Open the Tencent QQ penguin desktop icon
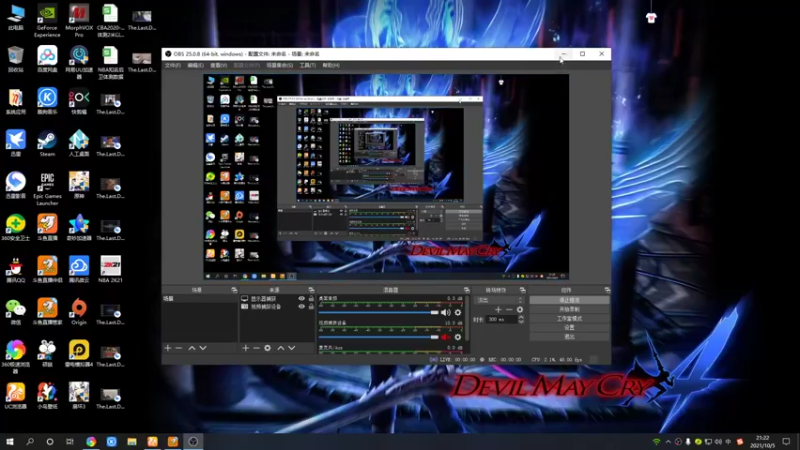Screen dimensions: 800x450 click(x=15, y=269)
